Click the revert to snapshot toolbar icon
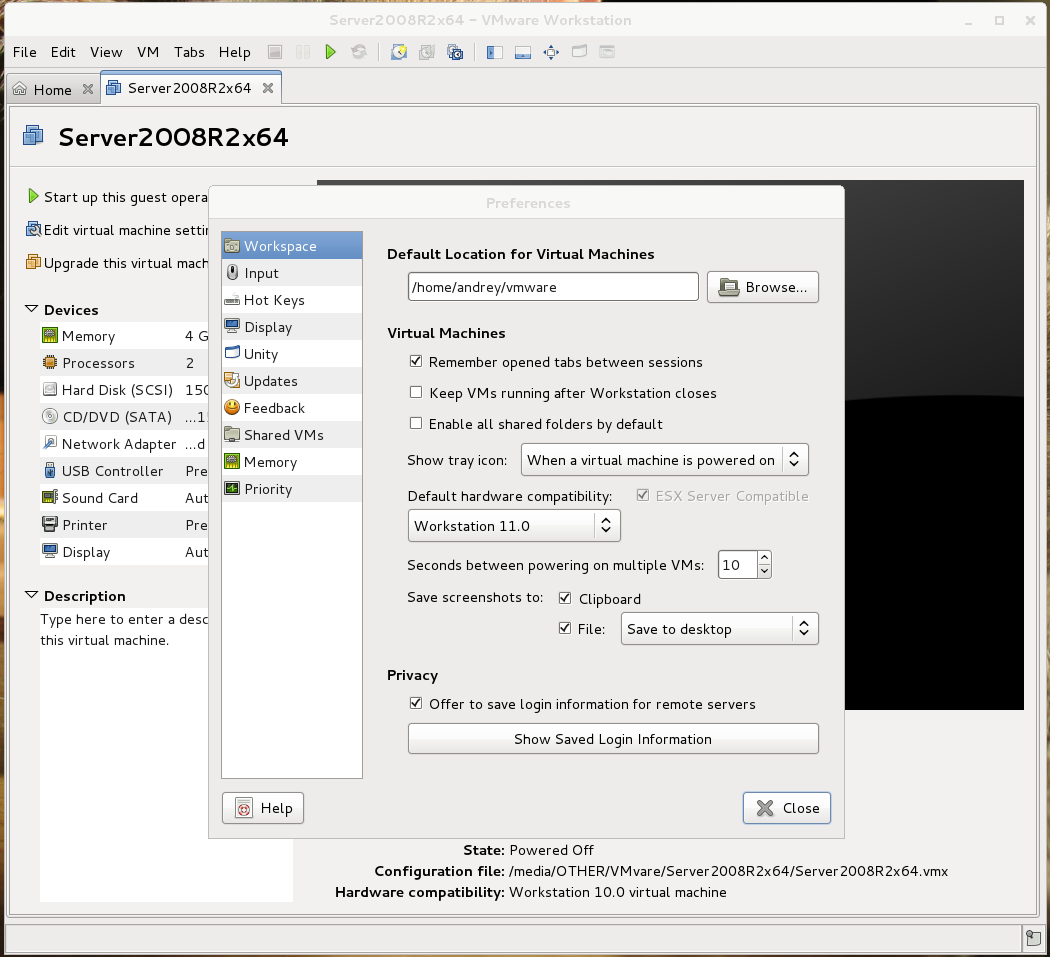 coord(427,52)
